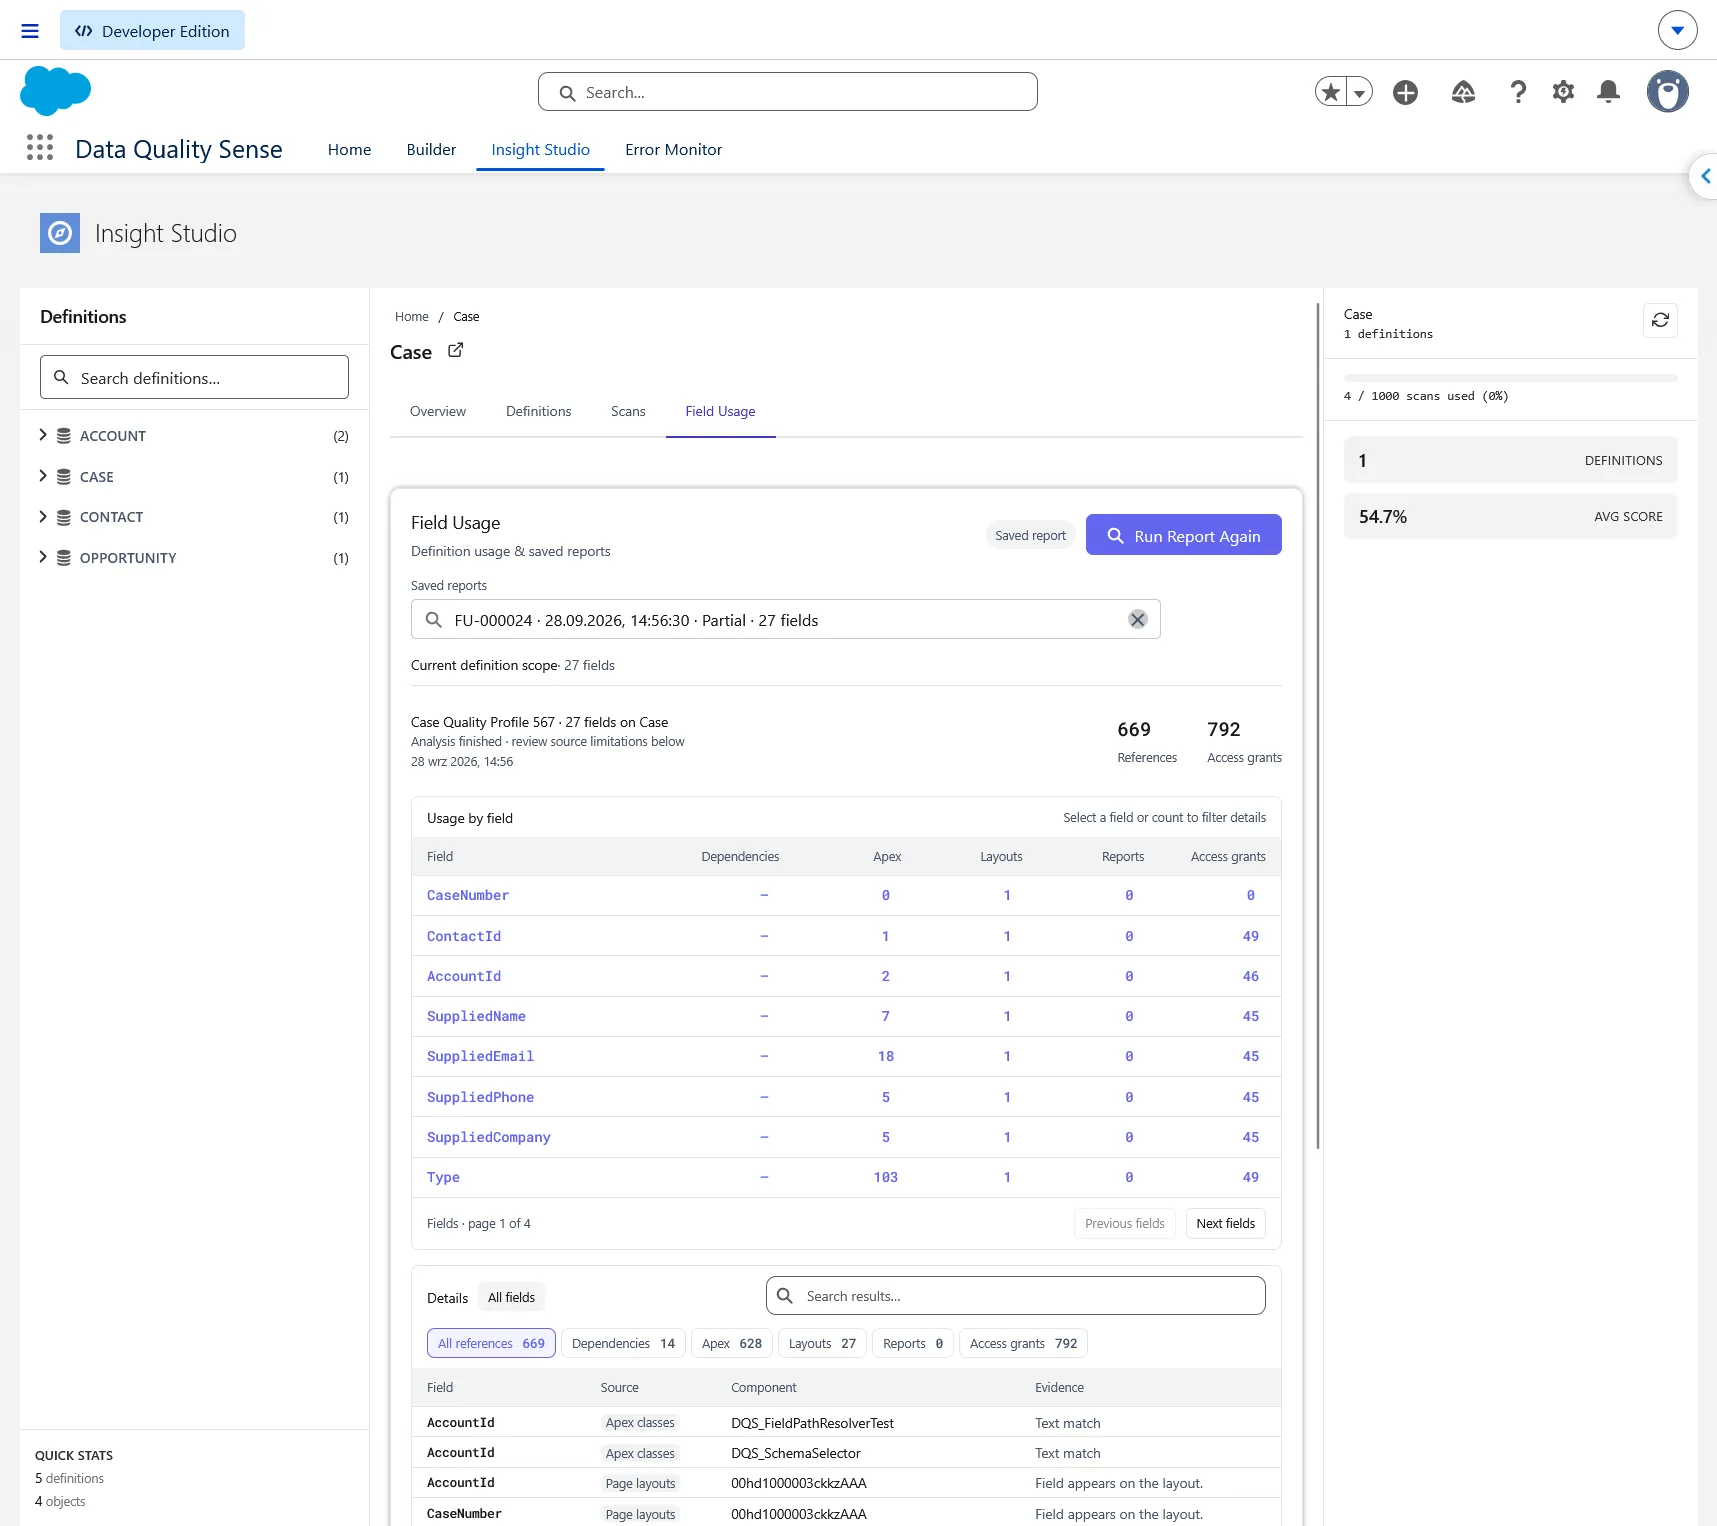
Task: Click the favorites star icon
Action: coord(1331,92)
